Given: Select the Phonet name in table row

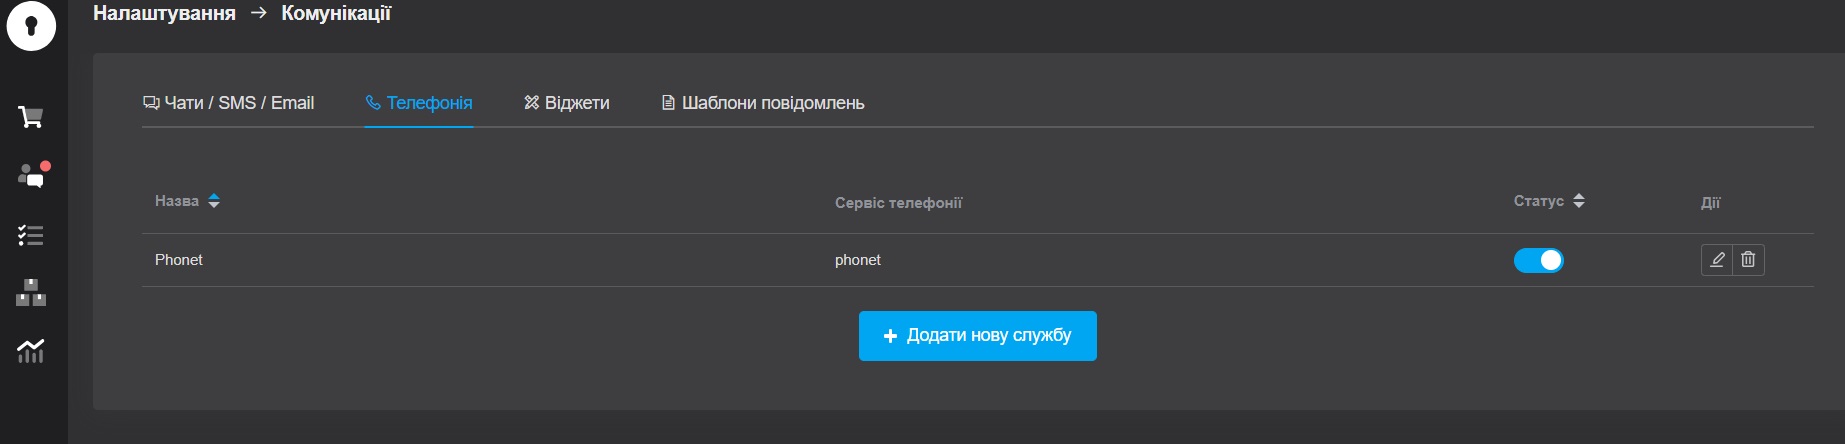Looking at the screenshot, I should click(179, 260).
